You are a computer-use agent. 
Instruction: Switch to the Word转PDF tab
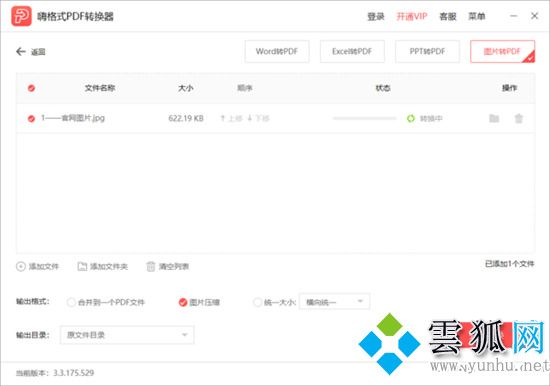277,52
